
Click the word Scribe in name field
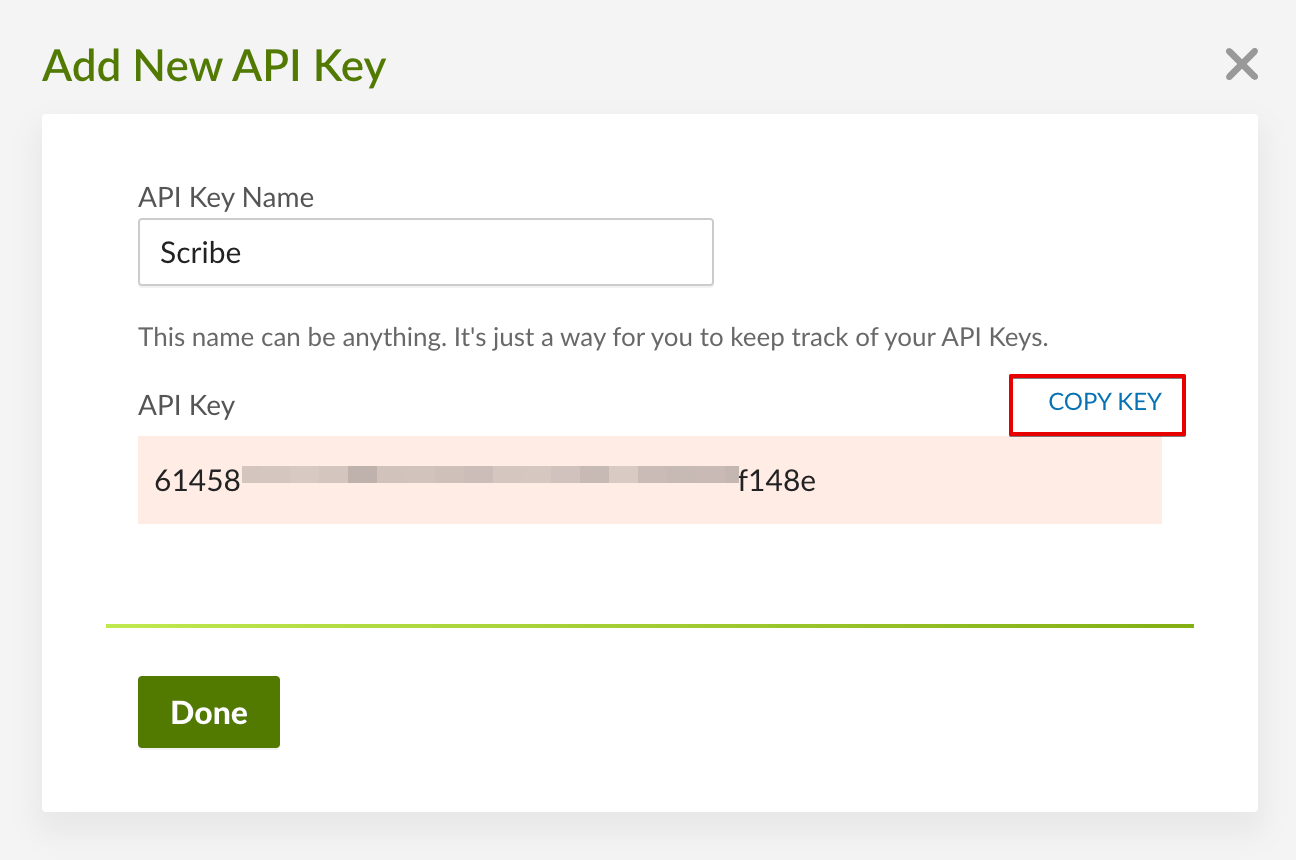pyautogui.click(x=201, y=253)
